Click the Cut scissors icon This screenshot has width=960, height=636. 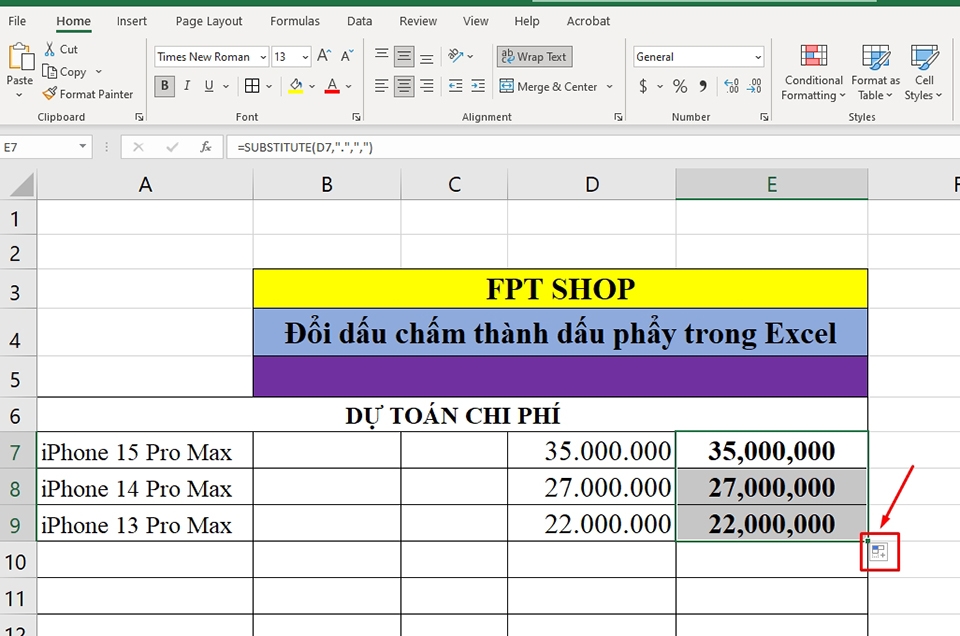click(x=50, y=49)
